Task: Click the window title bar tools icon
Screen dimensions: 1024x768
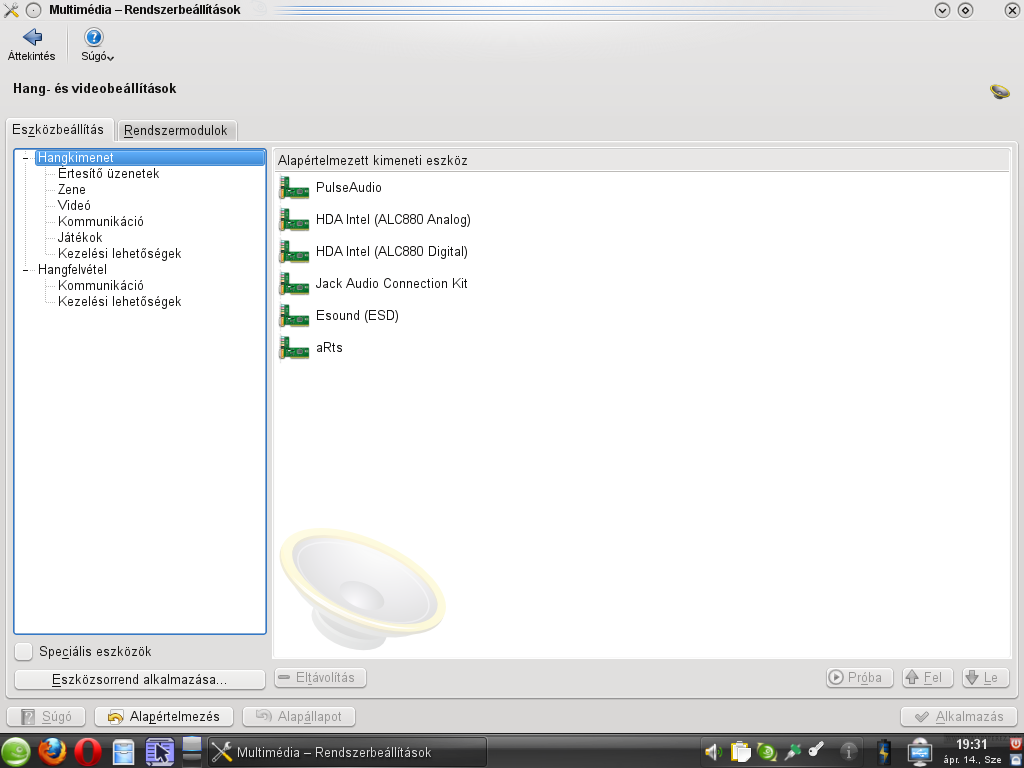Action: coord(11,10)
